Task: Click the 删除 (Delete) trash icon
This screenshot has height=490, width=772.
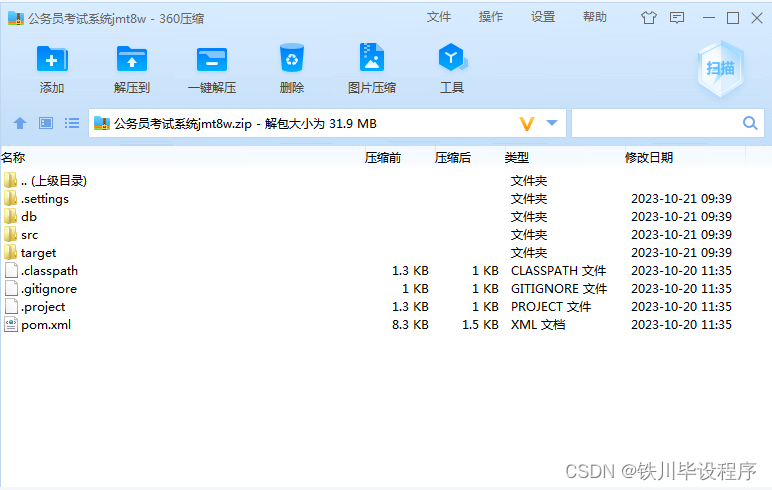Action: (291, 58)
